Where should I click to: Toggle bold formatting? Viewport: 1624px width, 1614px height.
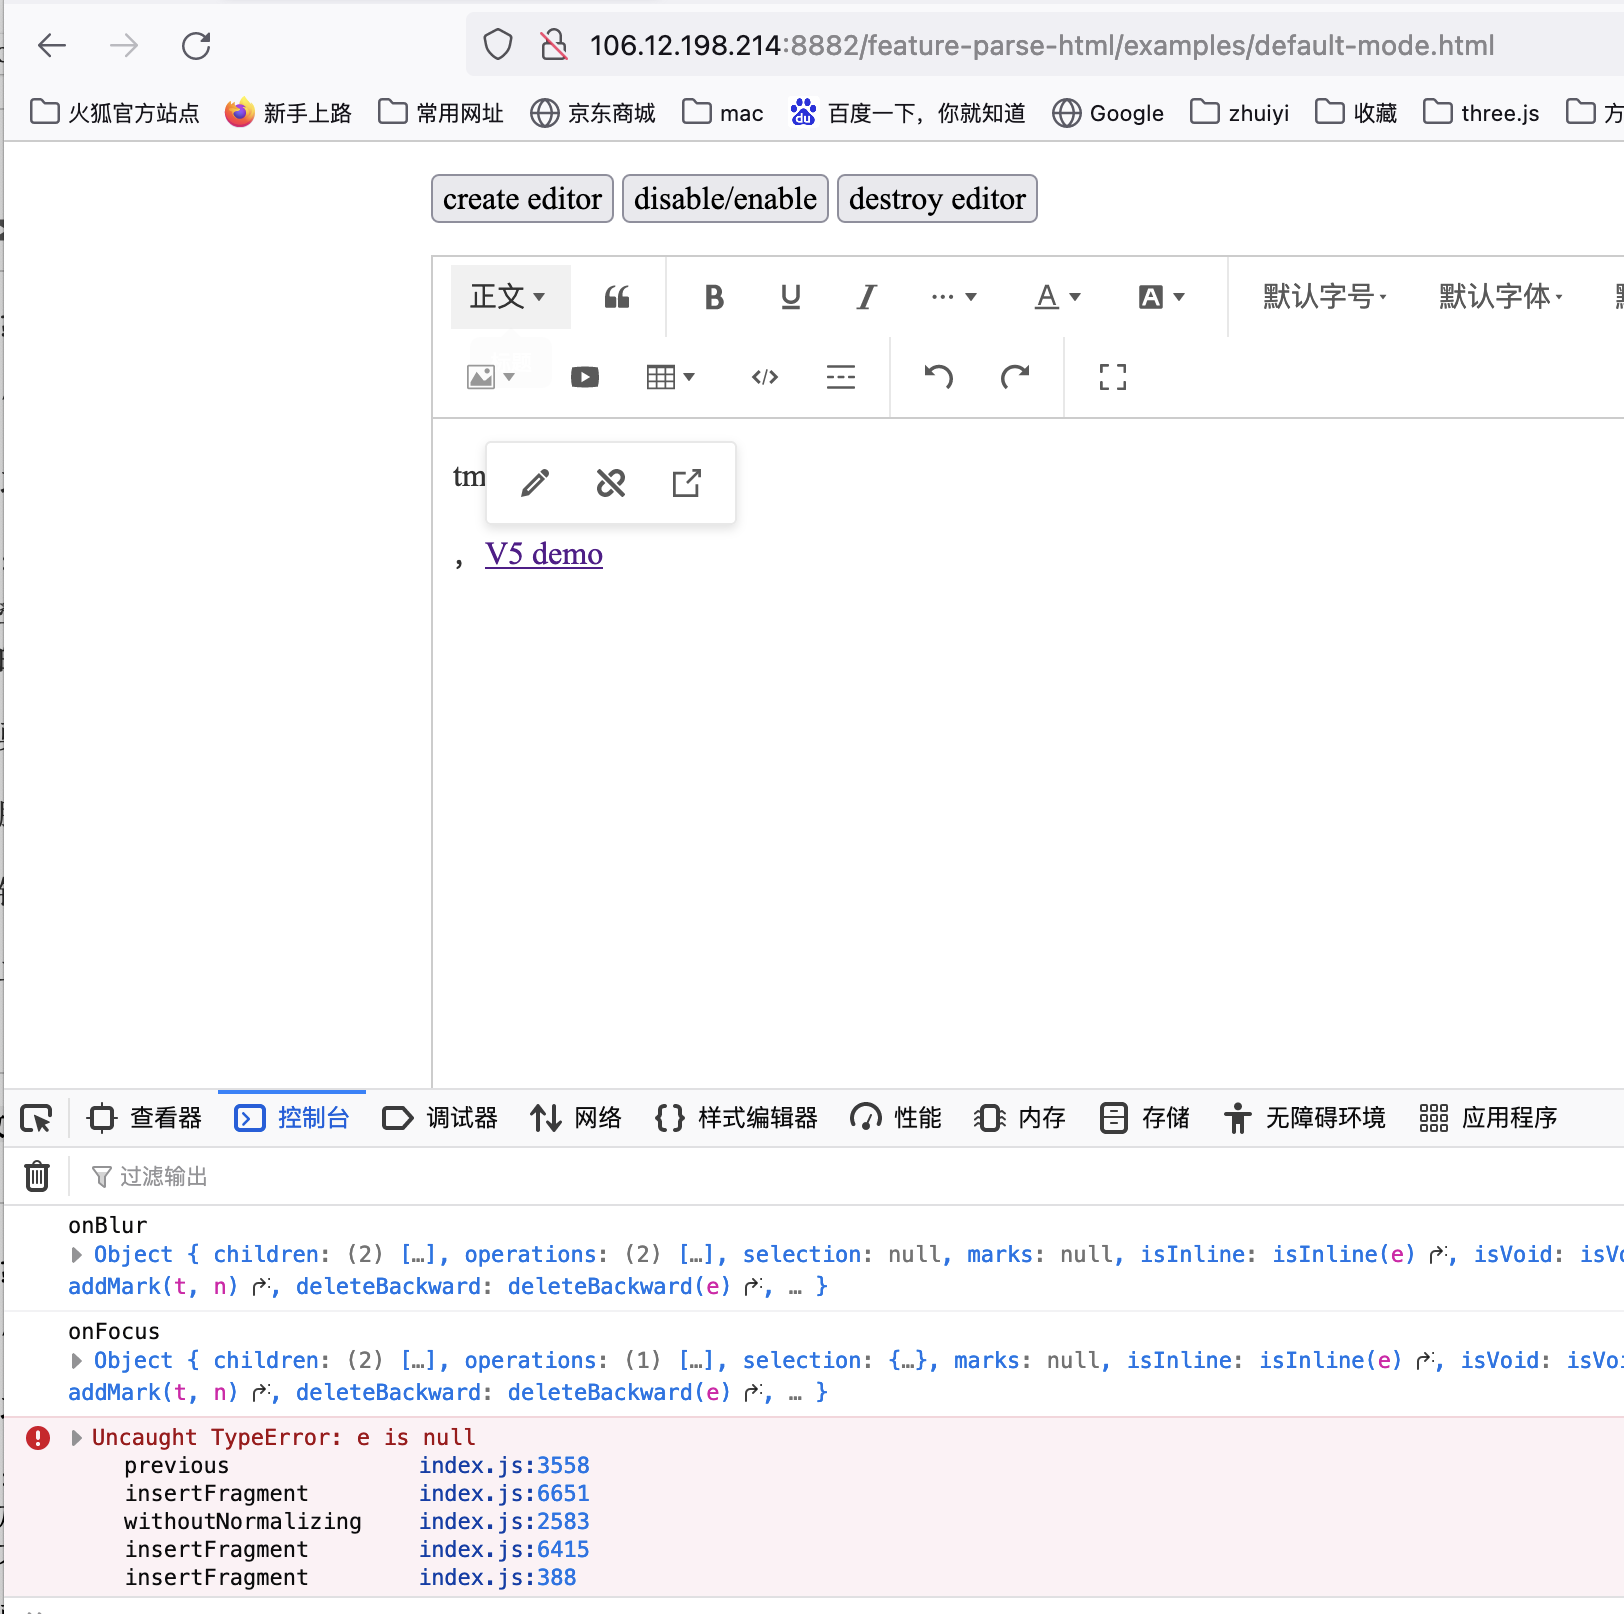(713, 296)
